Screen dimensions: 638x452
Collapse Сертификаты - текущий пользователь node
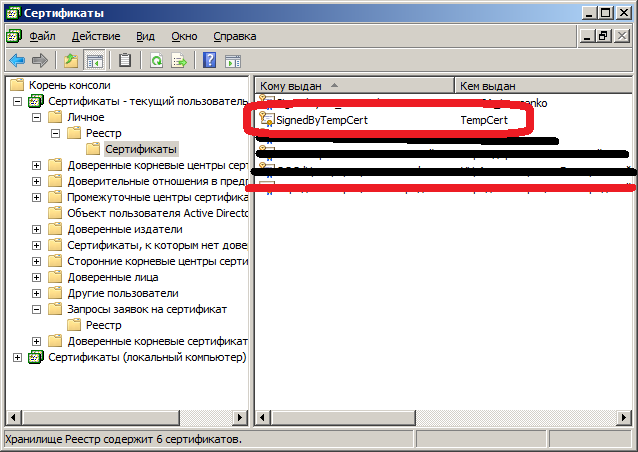17,101
